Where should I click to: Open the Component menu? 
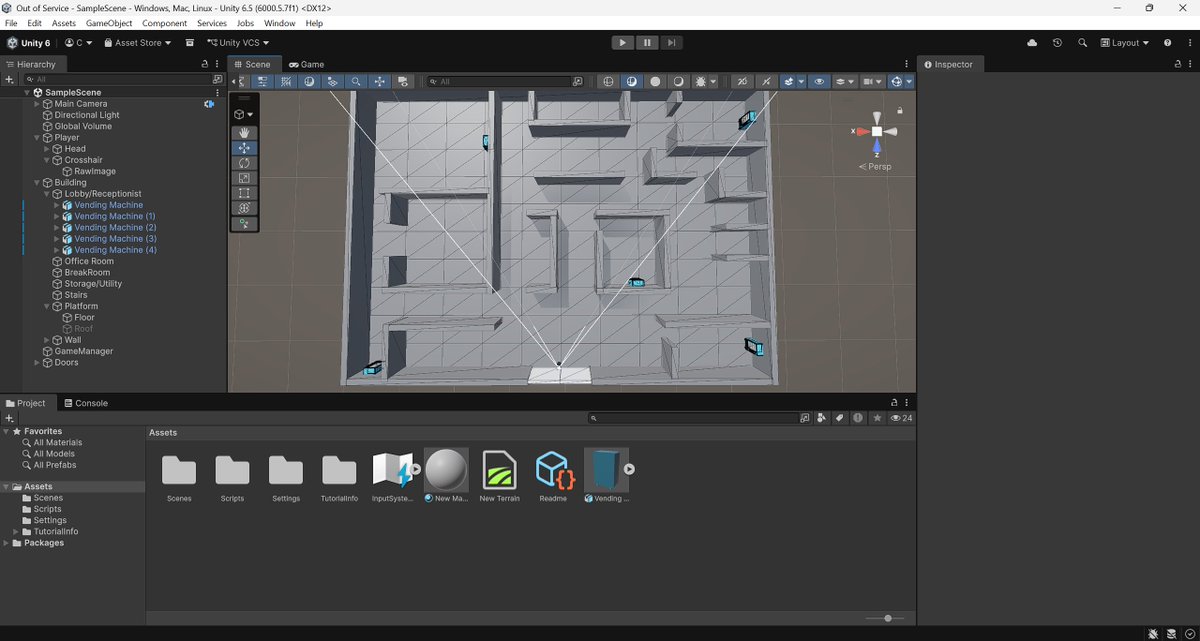click(x=165, y=23)
